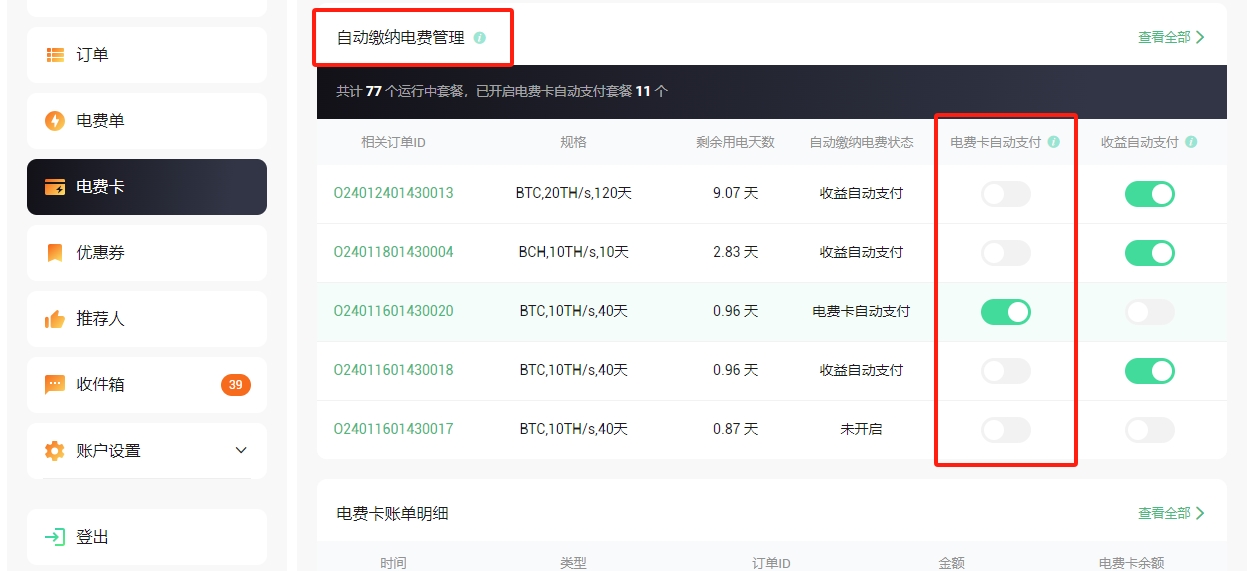Open the 推荐人 menu item
Screen dimensions: 1249x571
(147, 319)
